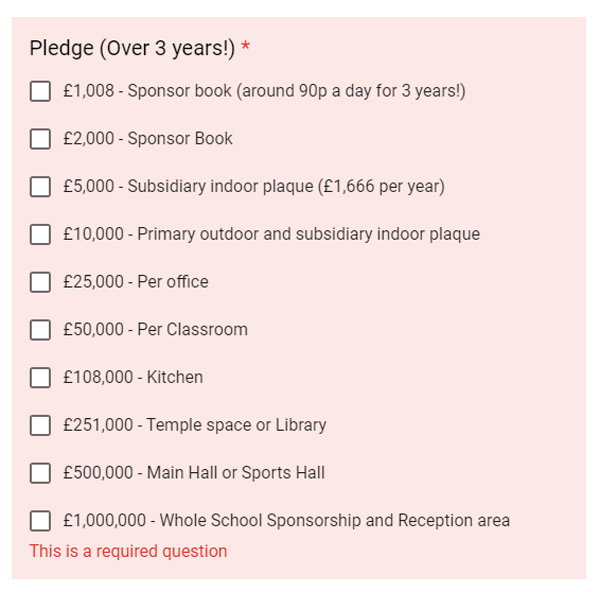The image size is (600, 592).
Task: Tick the £500,000 Main Hall or Sports Hall box
Action: coord(40,473)
